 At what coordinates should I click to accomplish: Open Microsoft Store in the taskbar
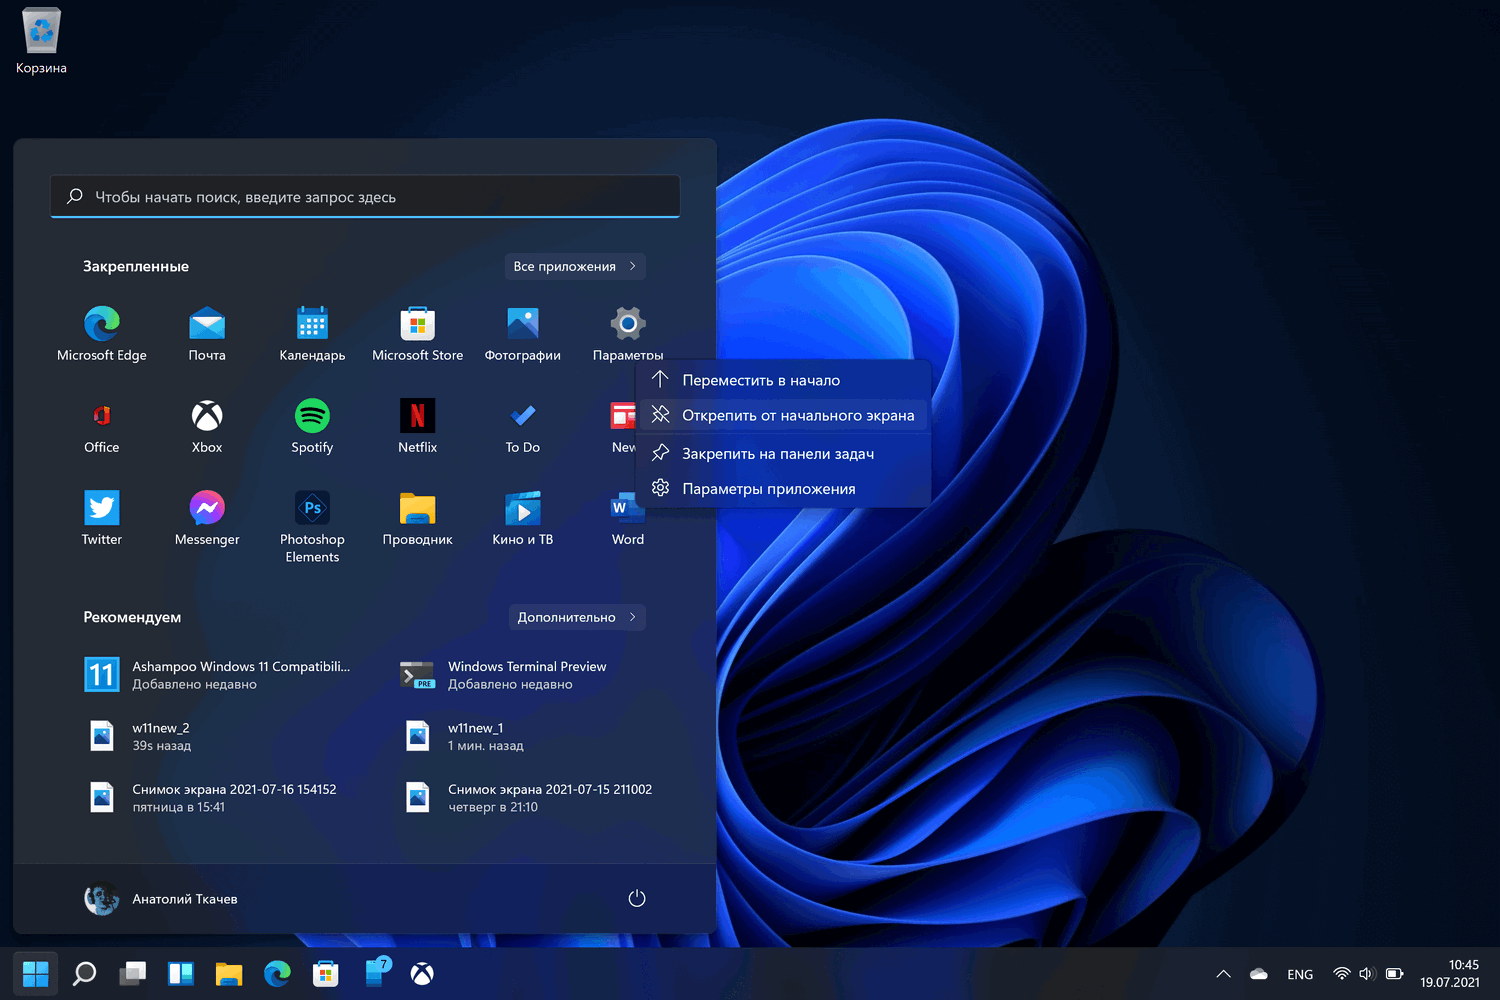(x=326, y=973)
